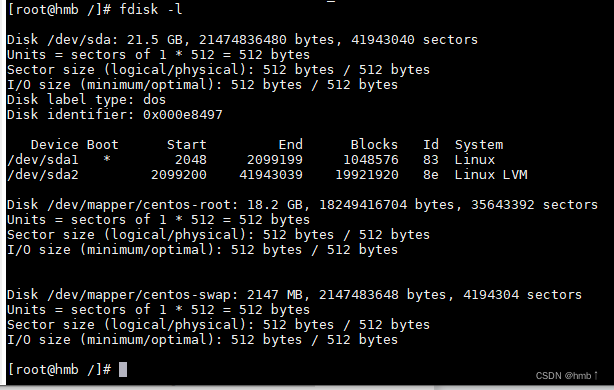This screenshot has width=614, height=390.
Task: Click the /dev/sda2 device entry
Action: (x=43, y=175)
